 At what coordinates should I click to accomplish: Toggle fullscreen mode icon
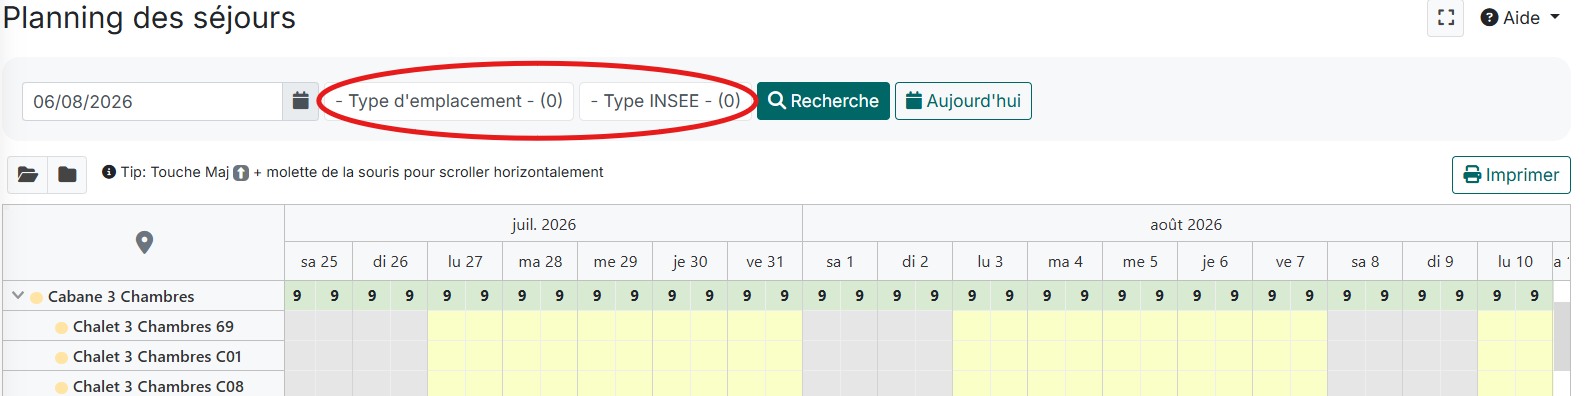pyautogui.click(x=1445, y=18)
